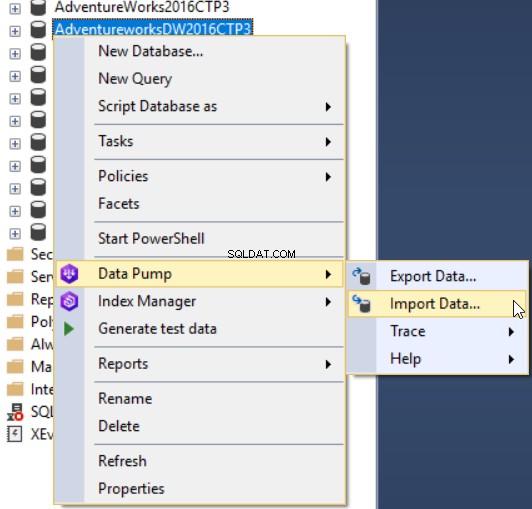Expand the AdventureWorks2016CTP3 database node

tap(15, 8)
